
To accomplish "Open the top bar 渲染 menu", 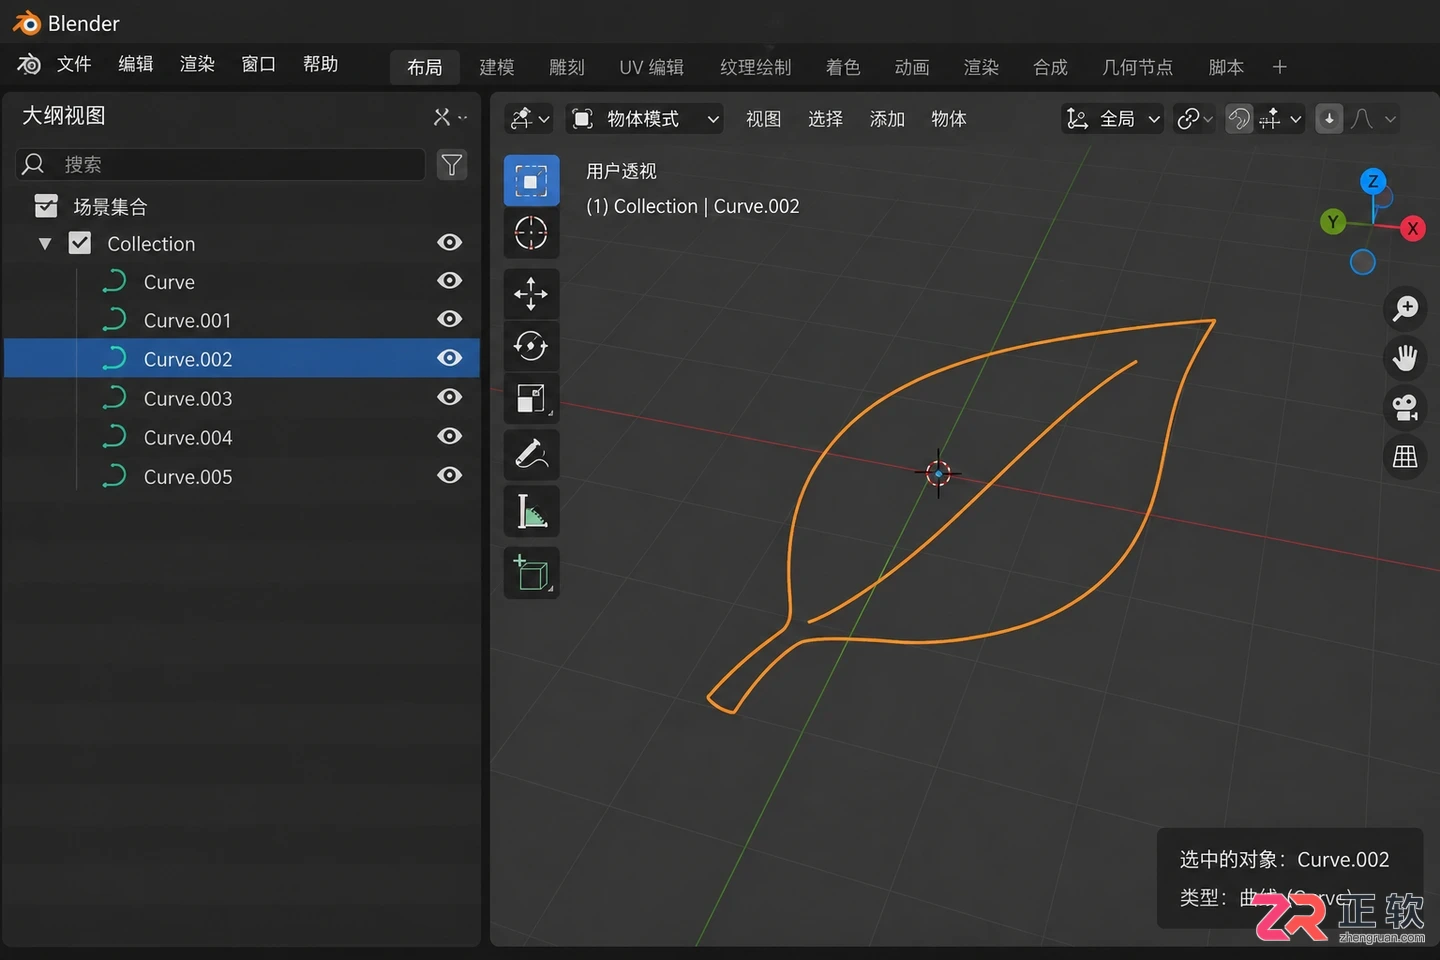I will pyautogui.click(x=197, y=64).
